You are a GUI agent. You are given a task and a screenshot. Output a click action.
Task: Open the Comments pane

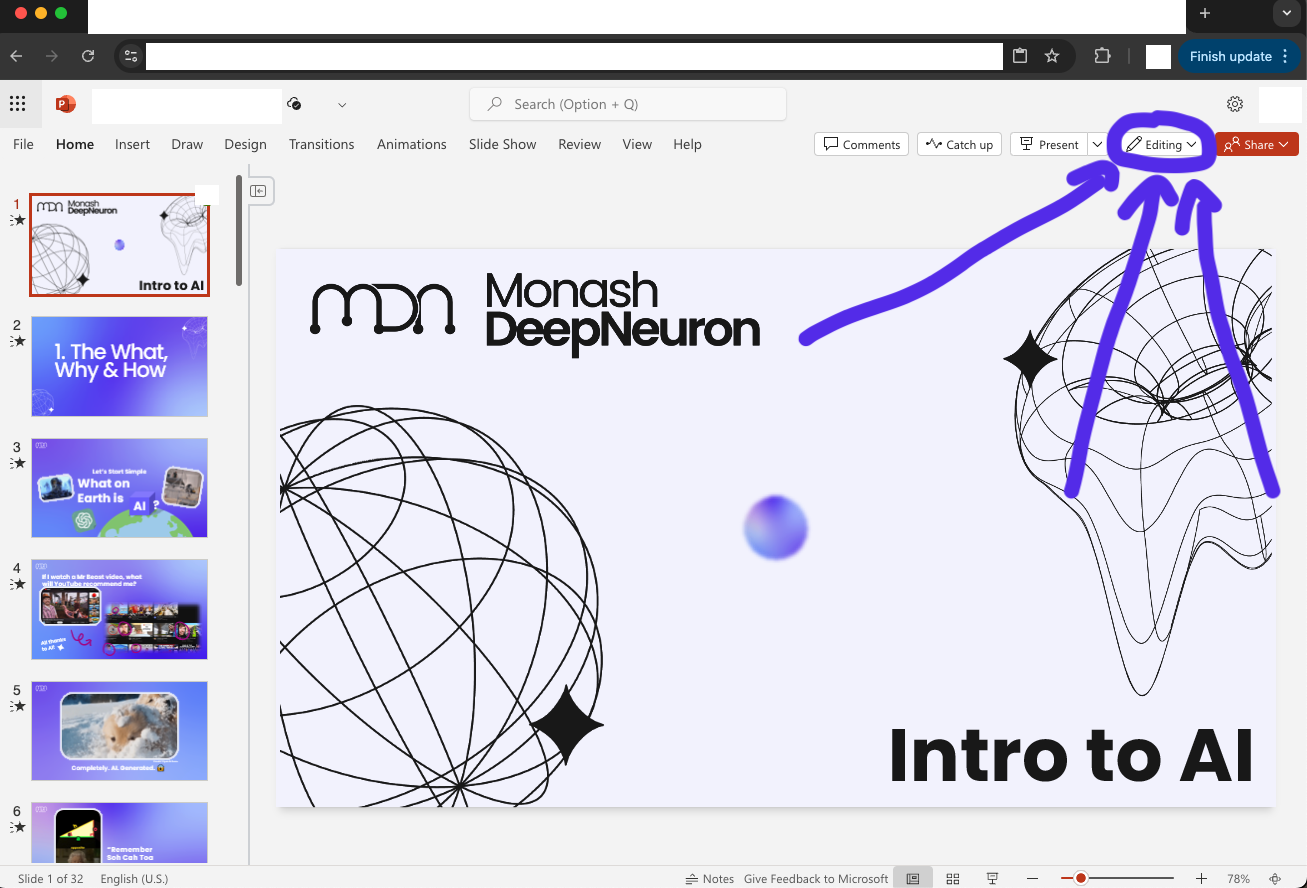point(861,144)
